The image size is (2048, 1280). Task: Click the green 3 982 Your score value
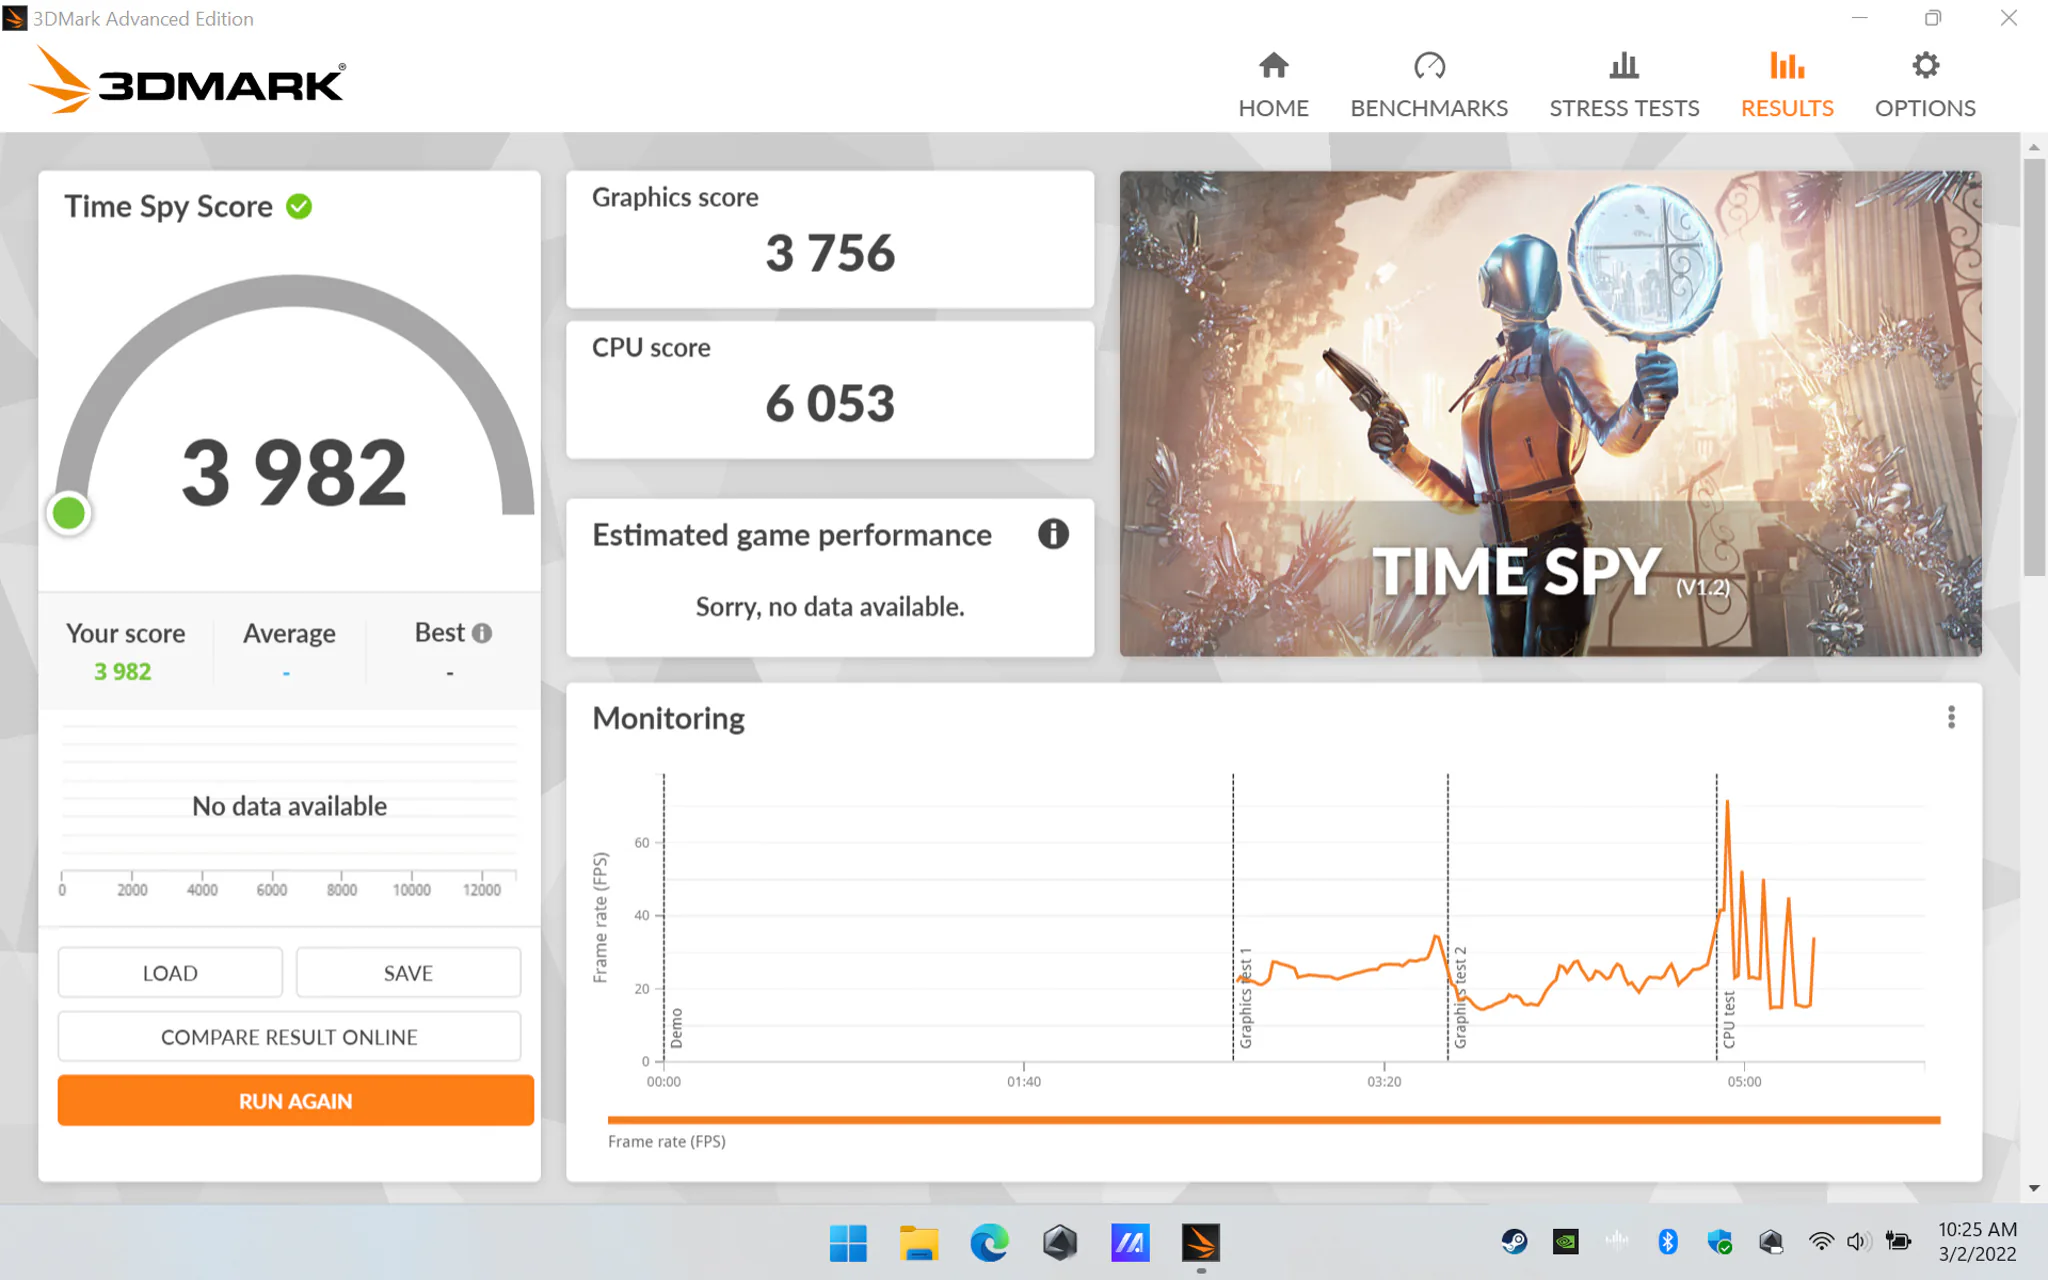point(123,671)
